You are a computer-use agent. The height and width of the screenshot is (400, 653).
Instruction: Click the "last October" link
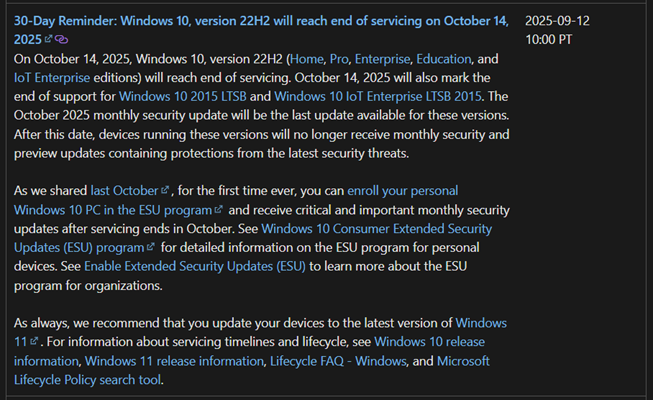point(117,191)
